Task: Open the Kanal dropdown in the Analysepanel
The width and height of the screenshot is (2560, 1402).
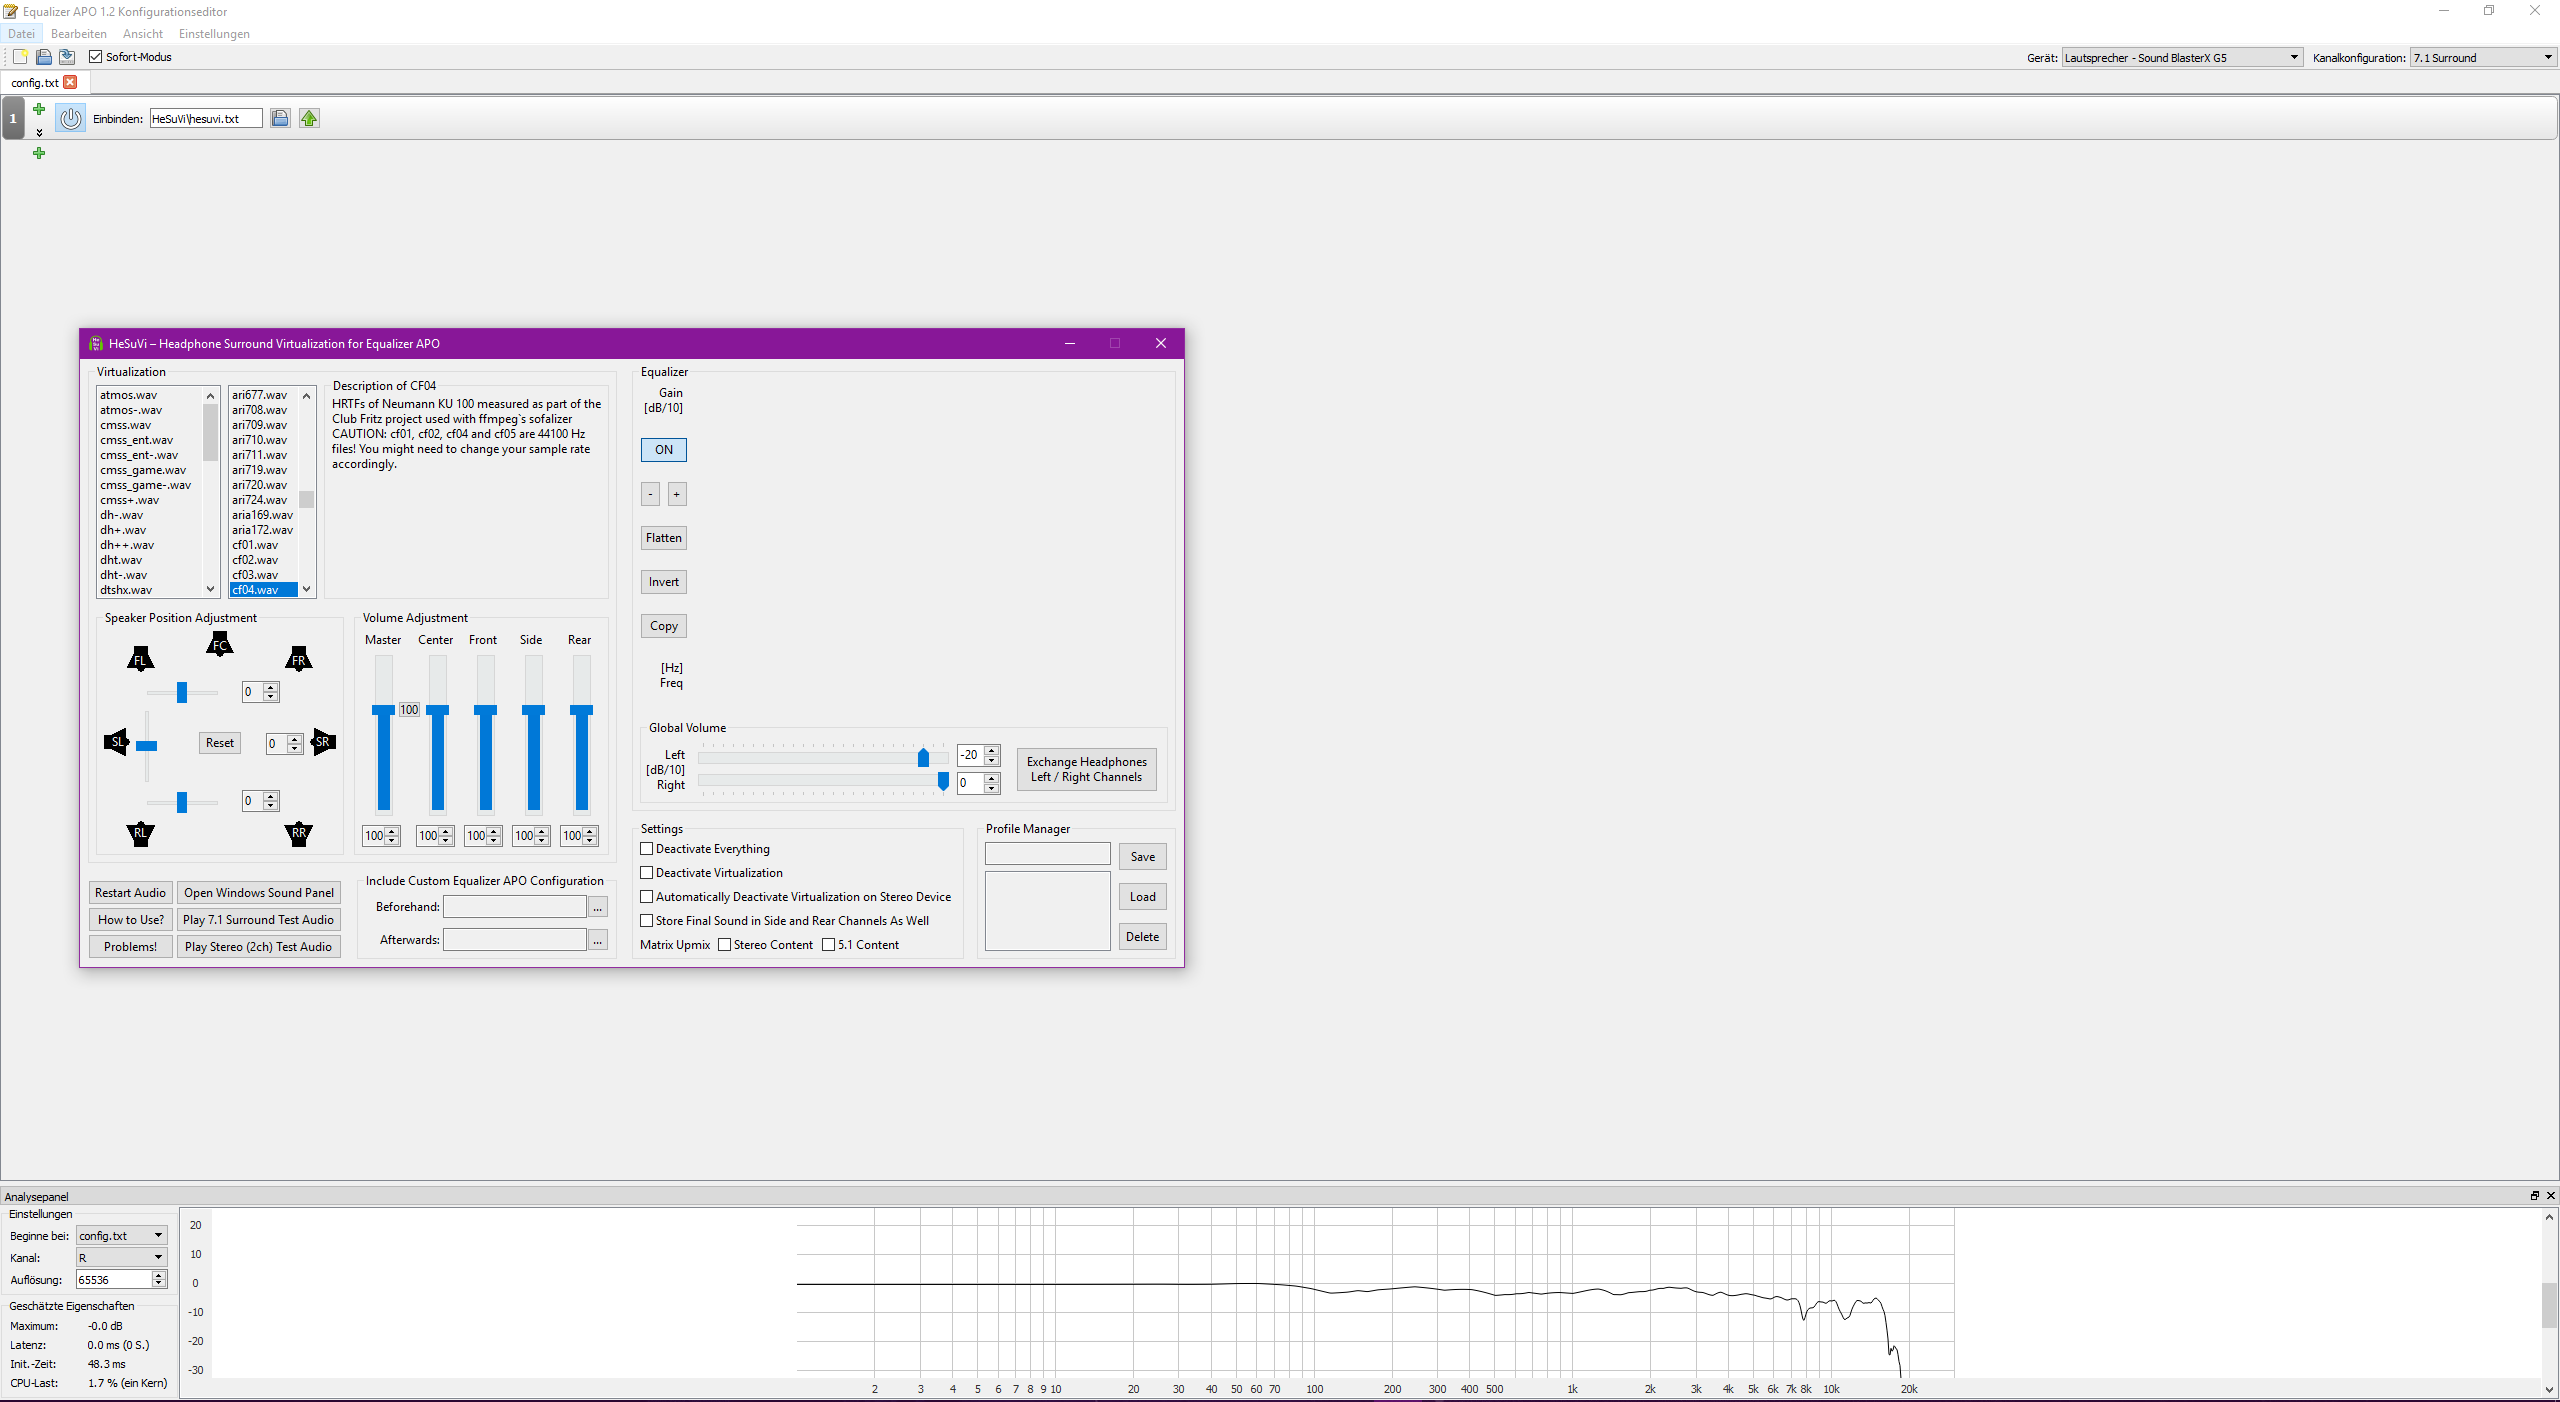Action: [121, 1258]
